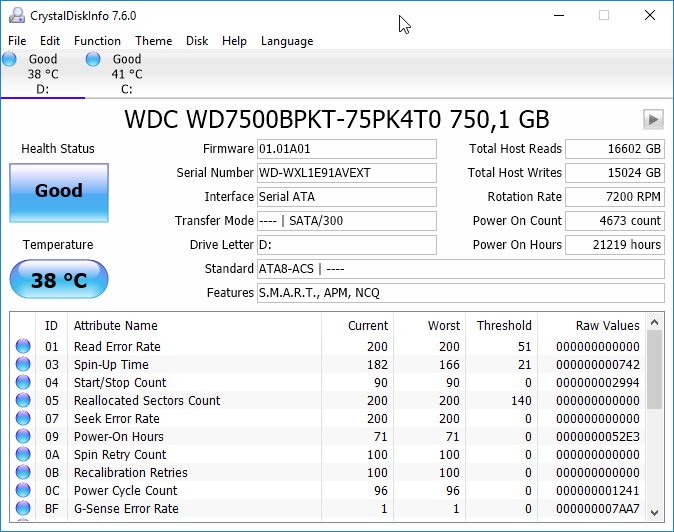Click the Spin Retry Count status orb

click(x=23, y=455)
